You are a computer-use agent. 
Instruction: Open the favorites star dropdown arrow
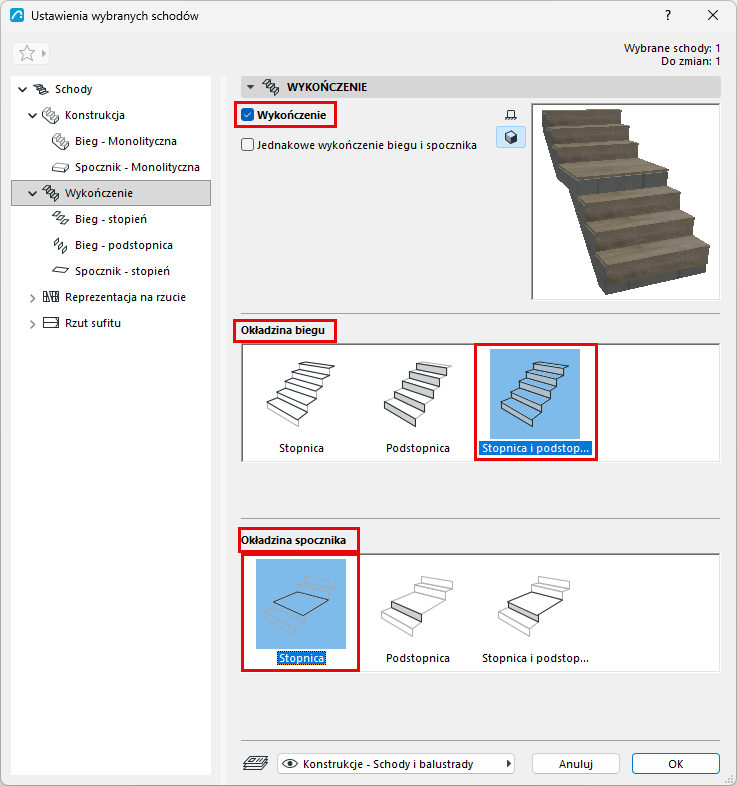coord(44,53)
